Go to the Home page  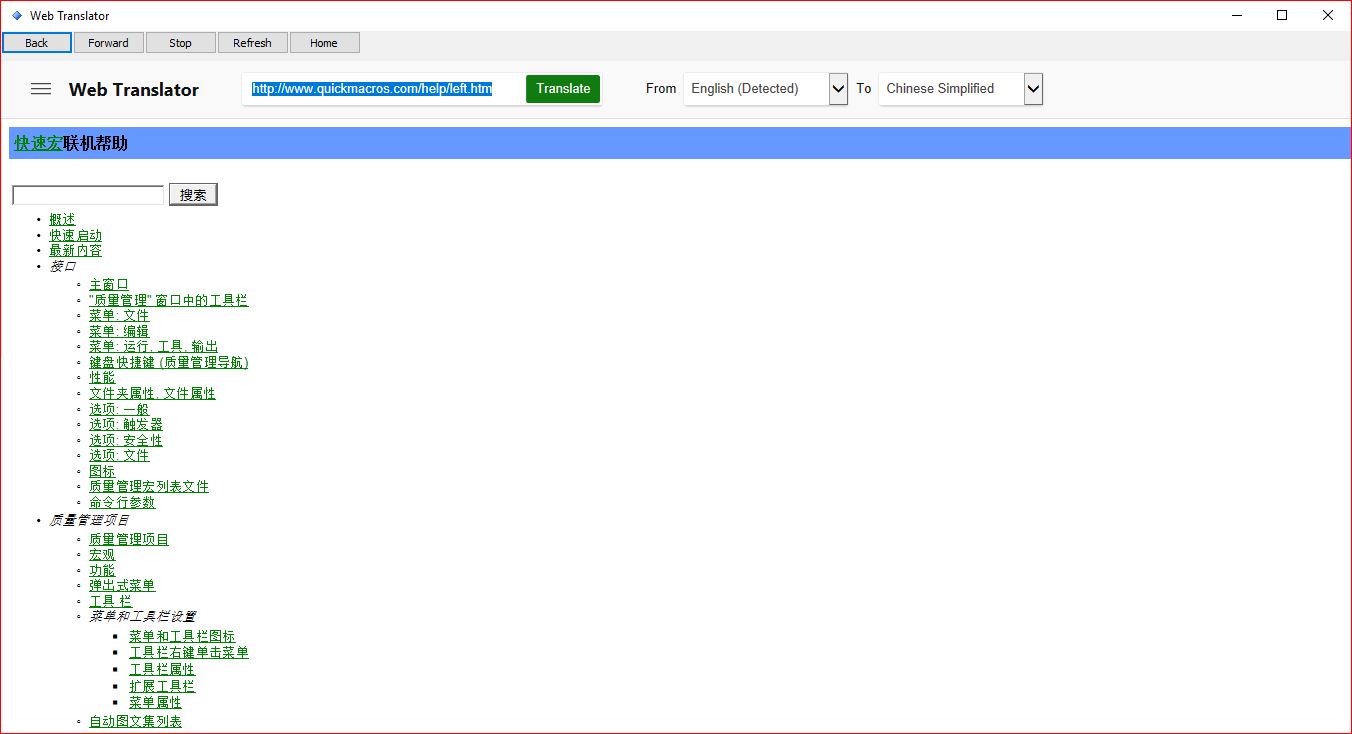(324, 43)
